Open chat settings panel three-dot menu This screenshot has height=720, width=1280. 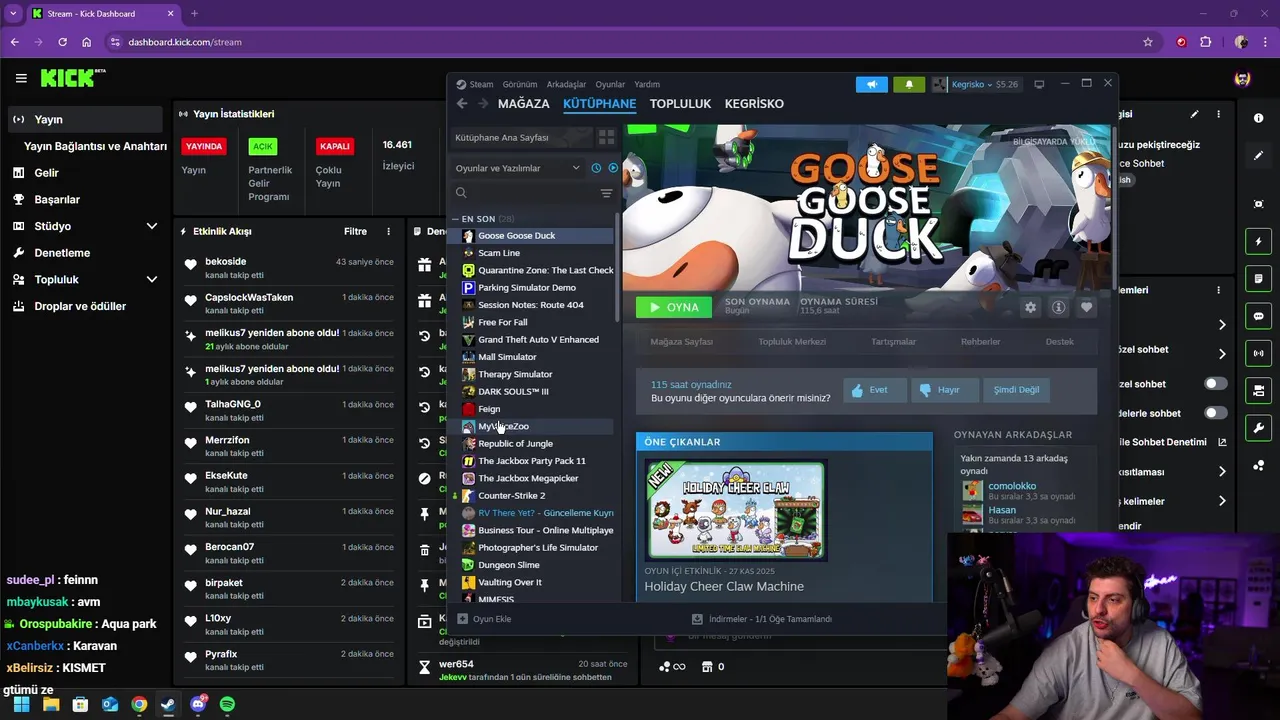tap(1218, 290)
